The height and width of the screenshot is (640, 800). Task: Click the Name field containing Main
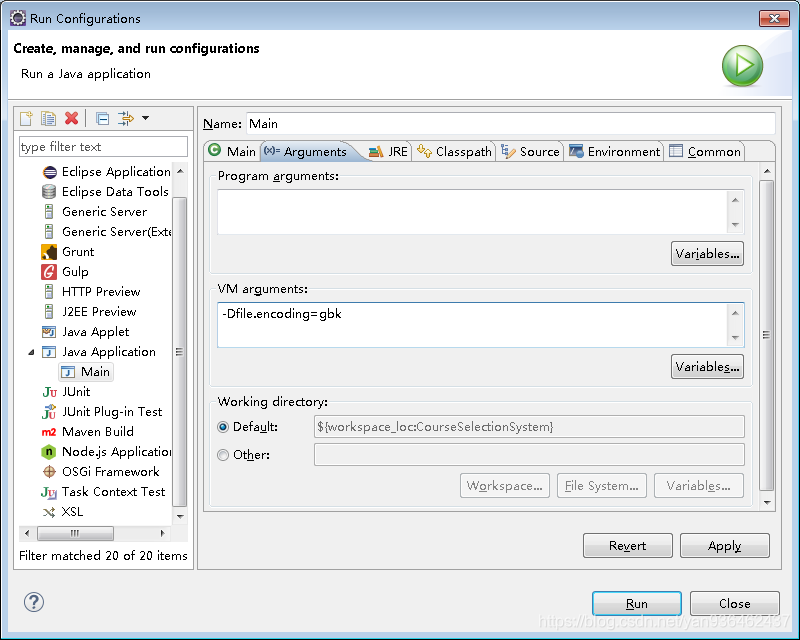[x=511, y=124]
